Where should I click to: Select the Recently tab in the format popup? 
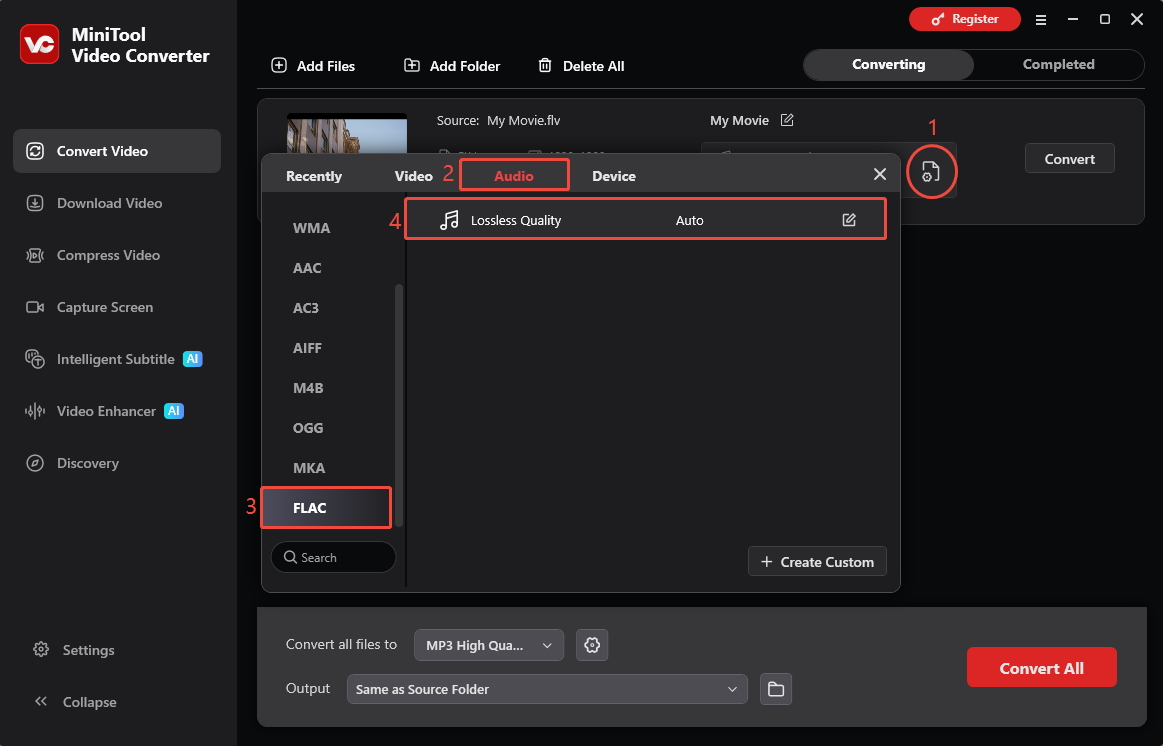[x=314, y=176]
